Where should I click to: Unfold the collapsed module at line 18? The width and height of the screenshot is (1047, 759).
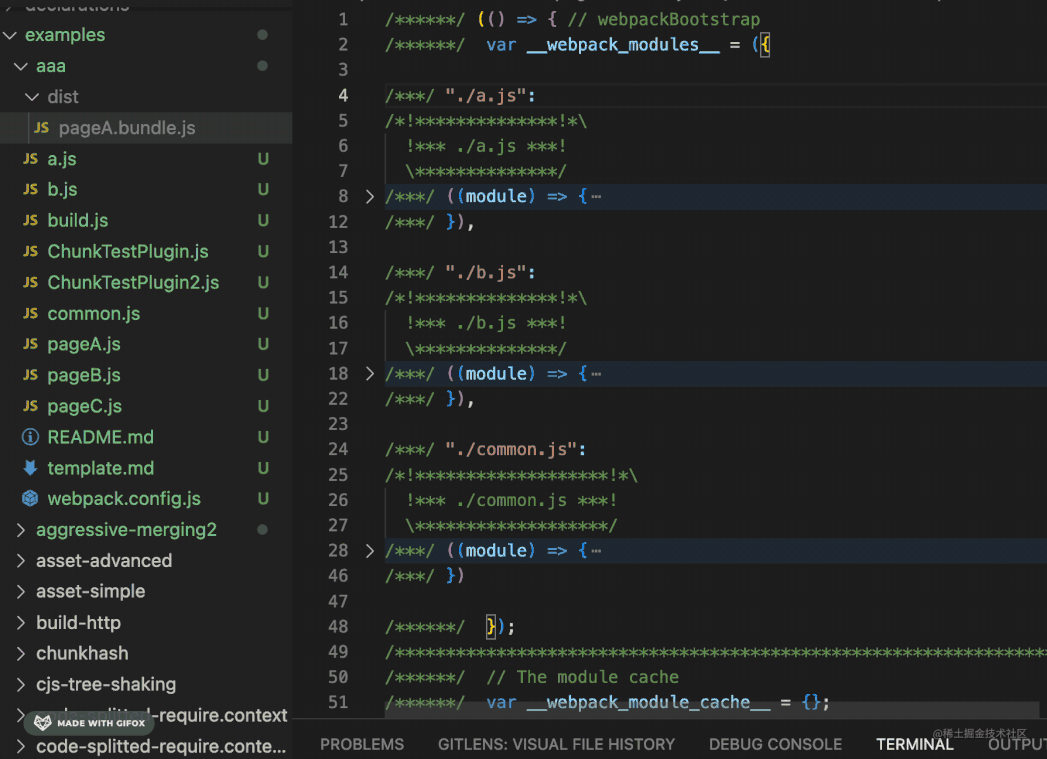370,373
